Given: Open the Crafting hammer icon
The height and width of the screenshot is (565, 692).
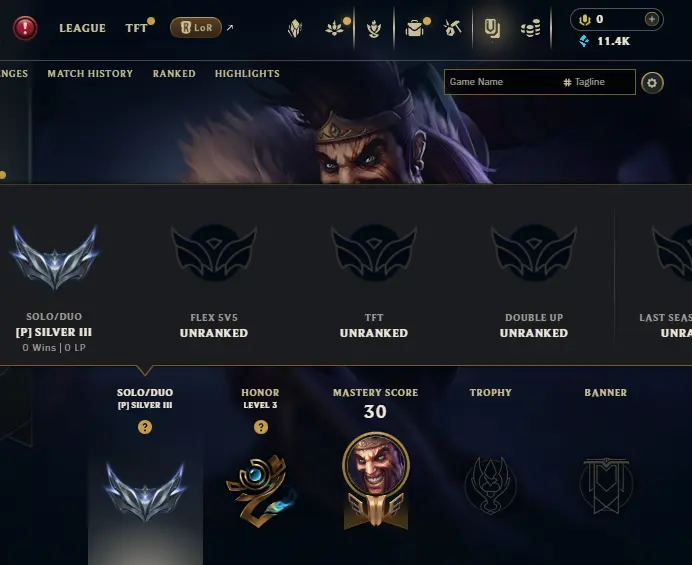Looking at the screenshot, I should pyautogui.click(x=452, y=29).
